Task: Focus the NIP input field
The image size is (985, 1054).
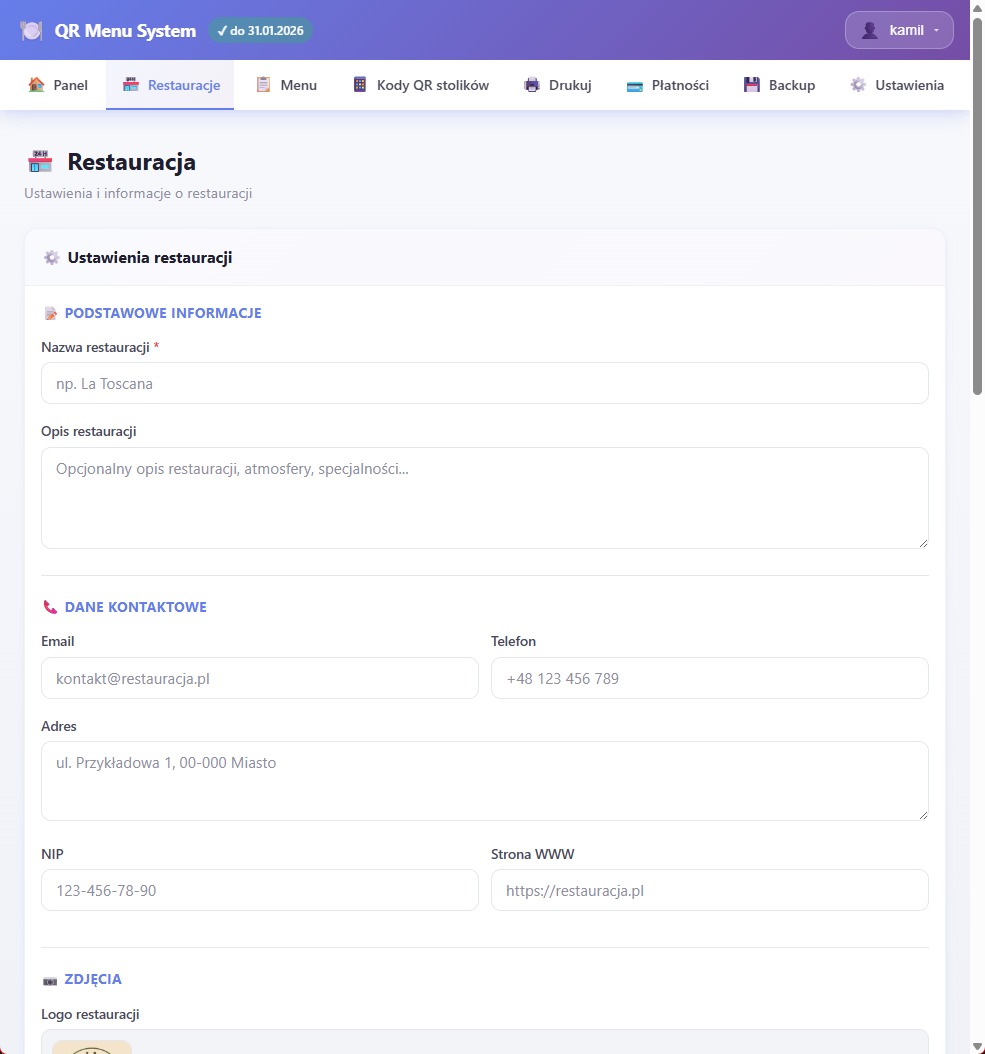Action: tap(259, 890)
